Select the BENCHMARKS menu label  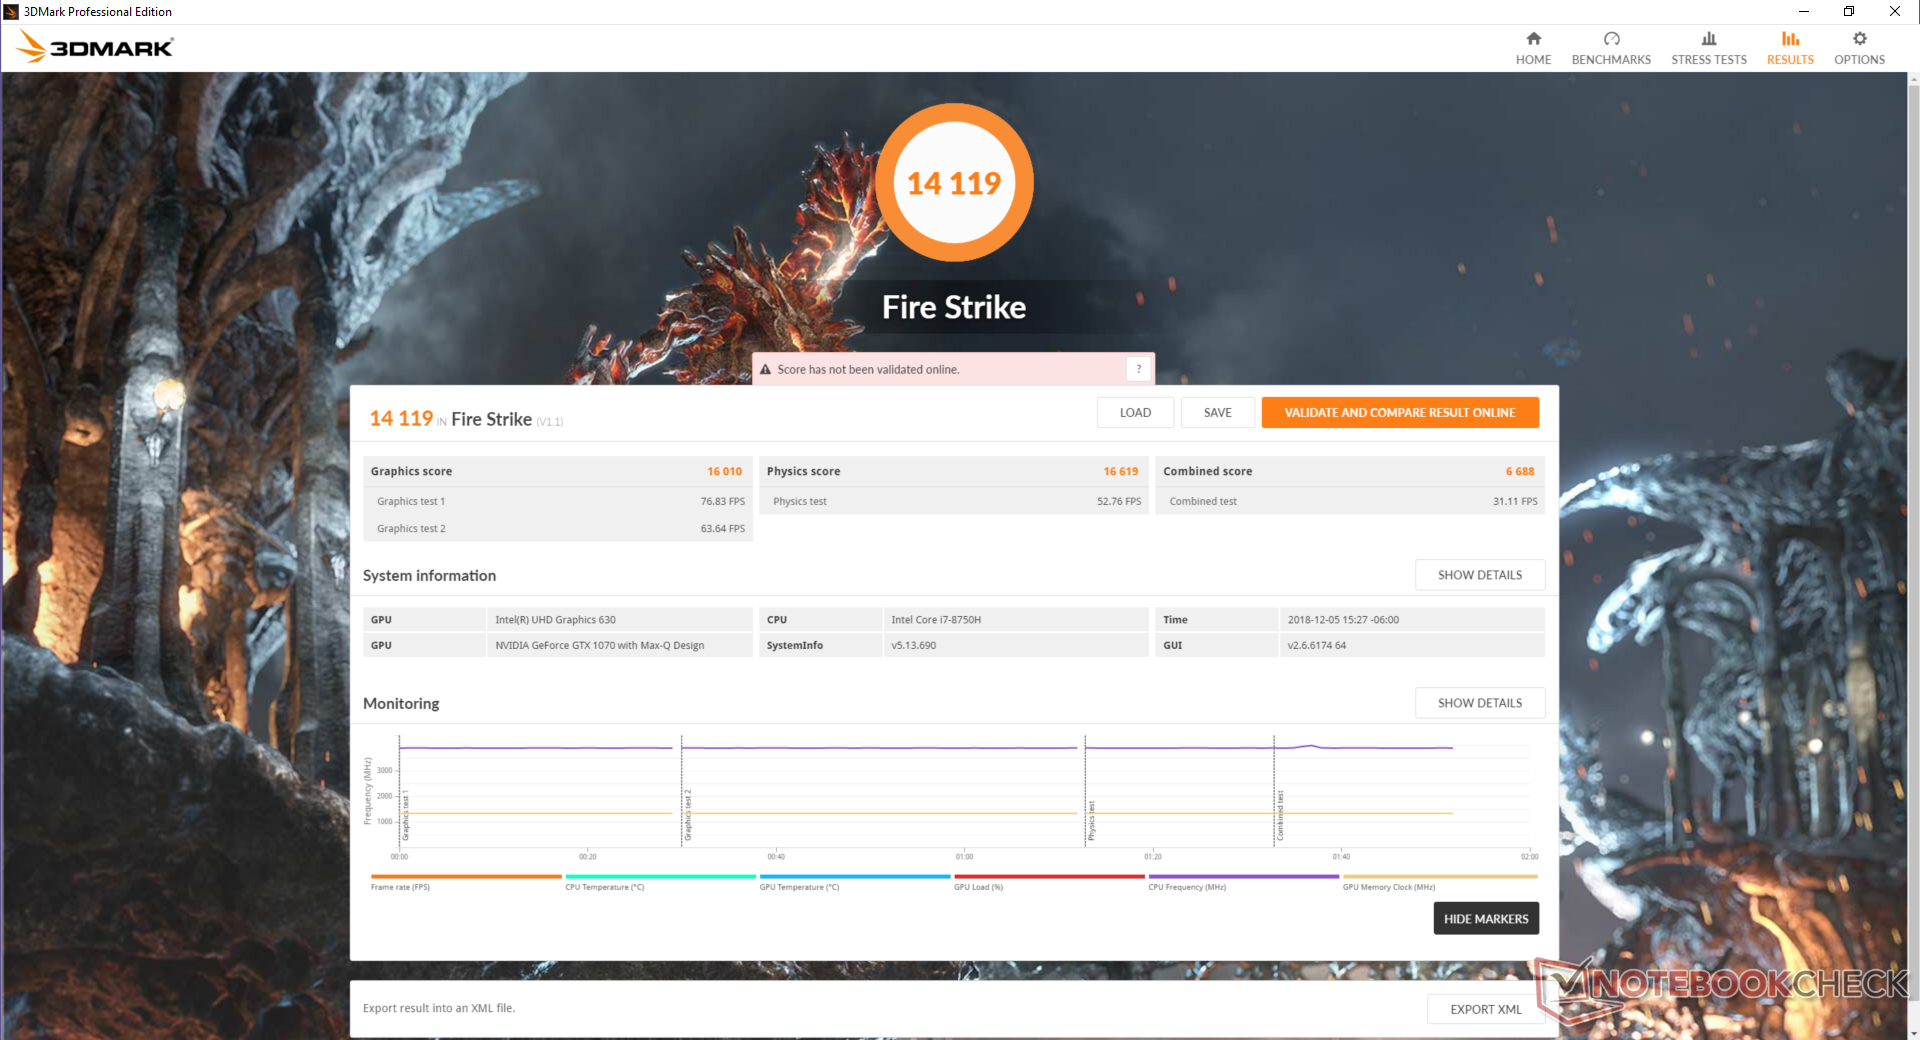pos(1611,60)
